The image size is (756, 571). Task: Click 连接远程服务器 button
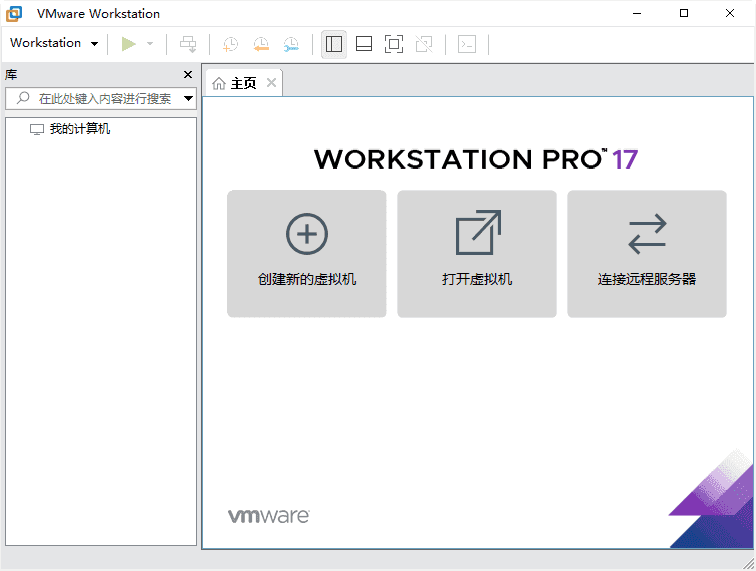click(646, 254)
